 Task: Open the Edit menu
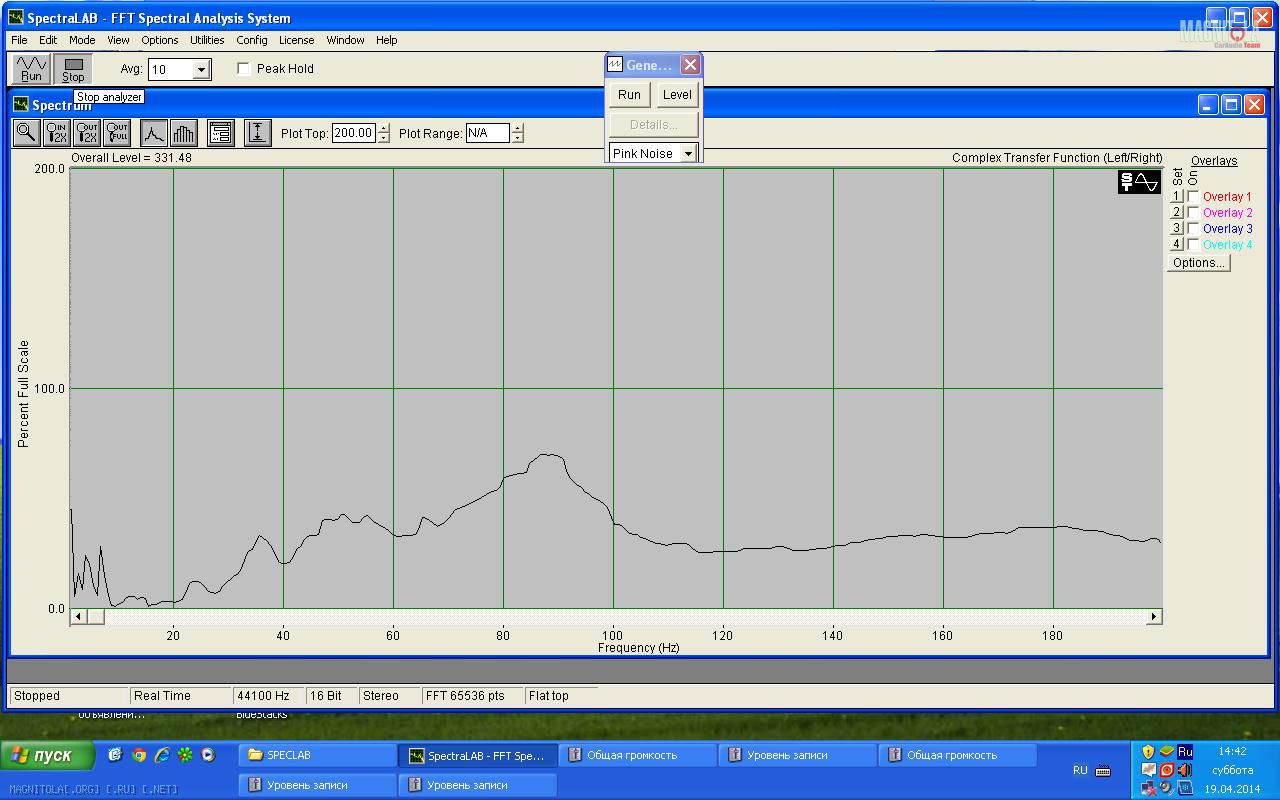point(48,40)
